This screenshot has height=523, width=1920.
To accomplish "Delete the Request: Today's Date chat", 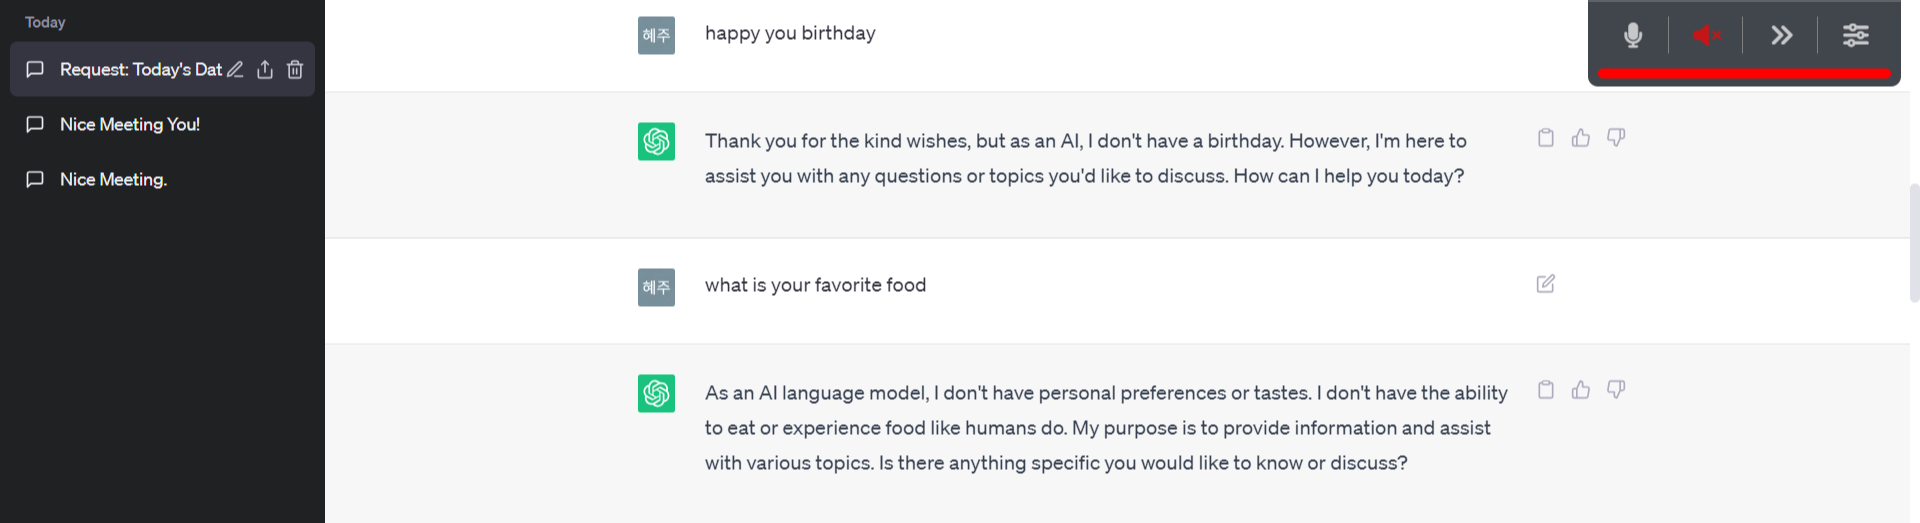I will 295,69.
